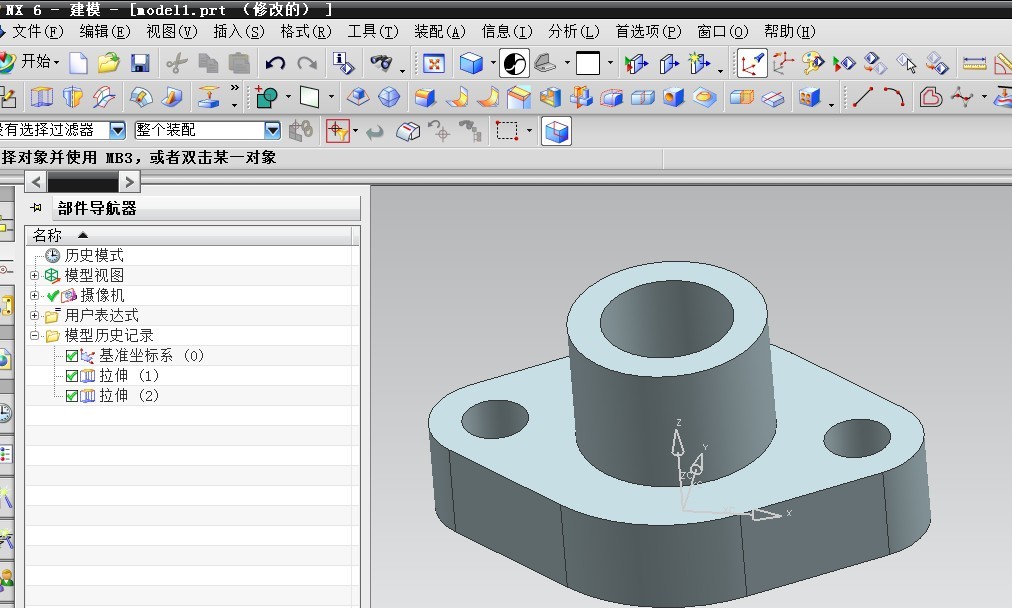Click the right scroll arrow above the navigator
The height and width of the screenshot is (608, 1012).
(x=130, y=183)
